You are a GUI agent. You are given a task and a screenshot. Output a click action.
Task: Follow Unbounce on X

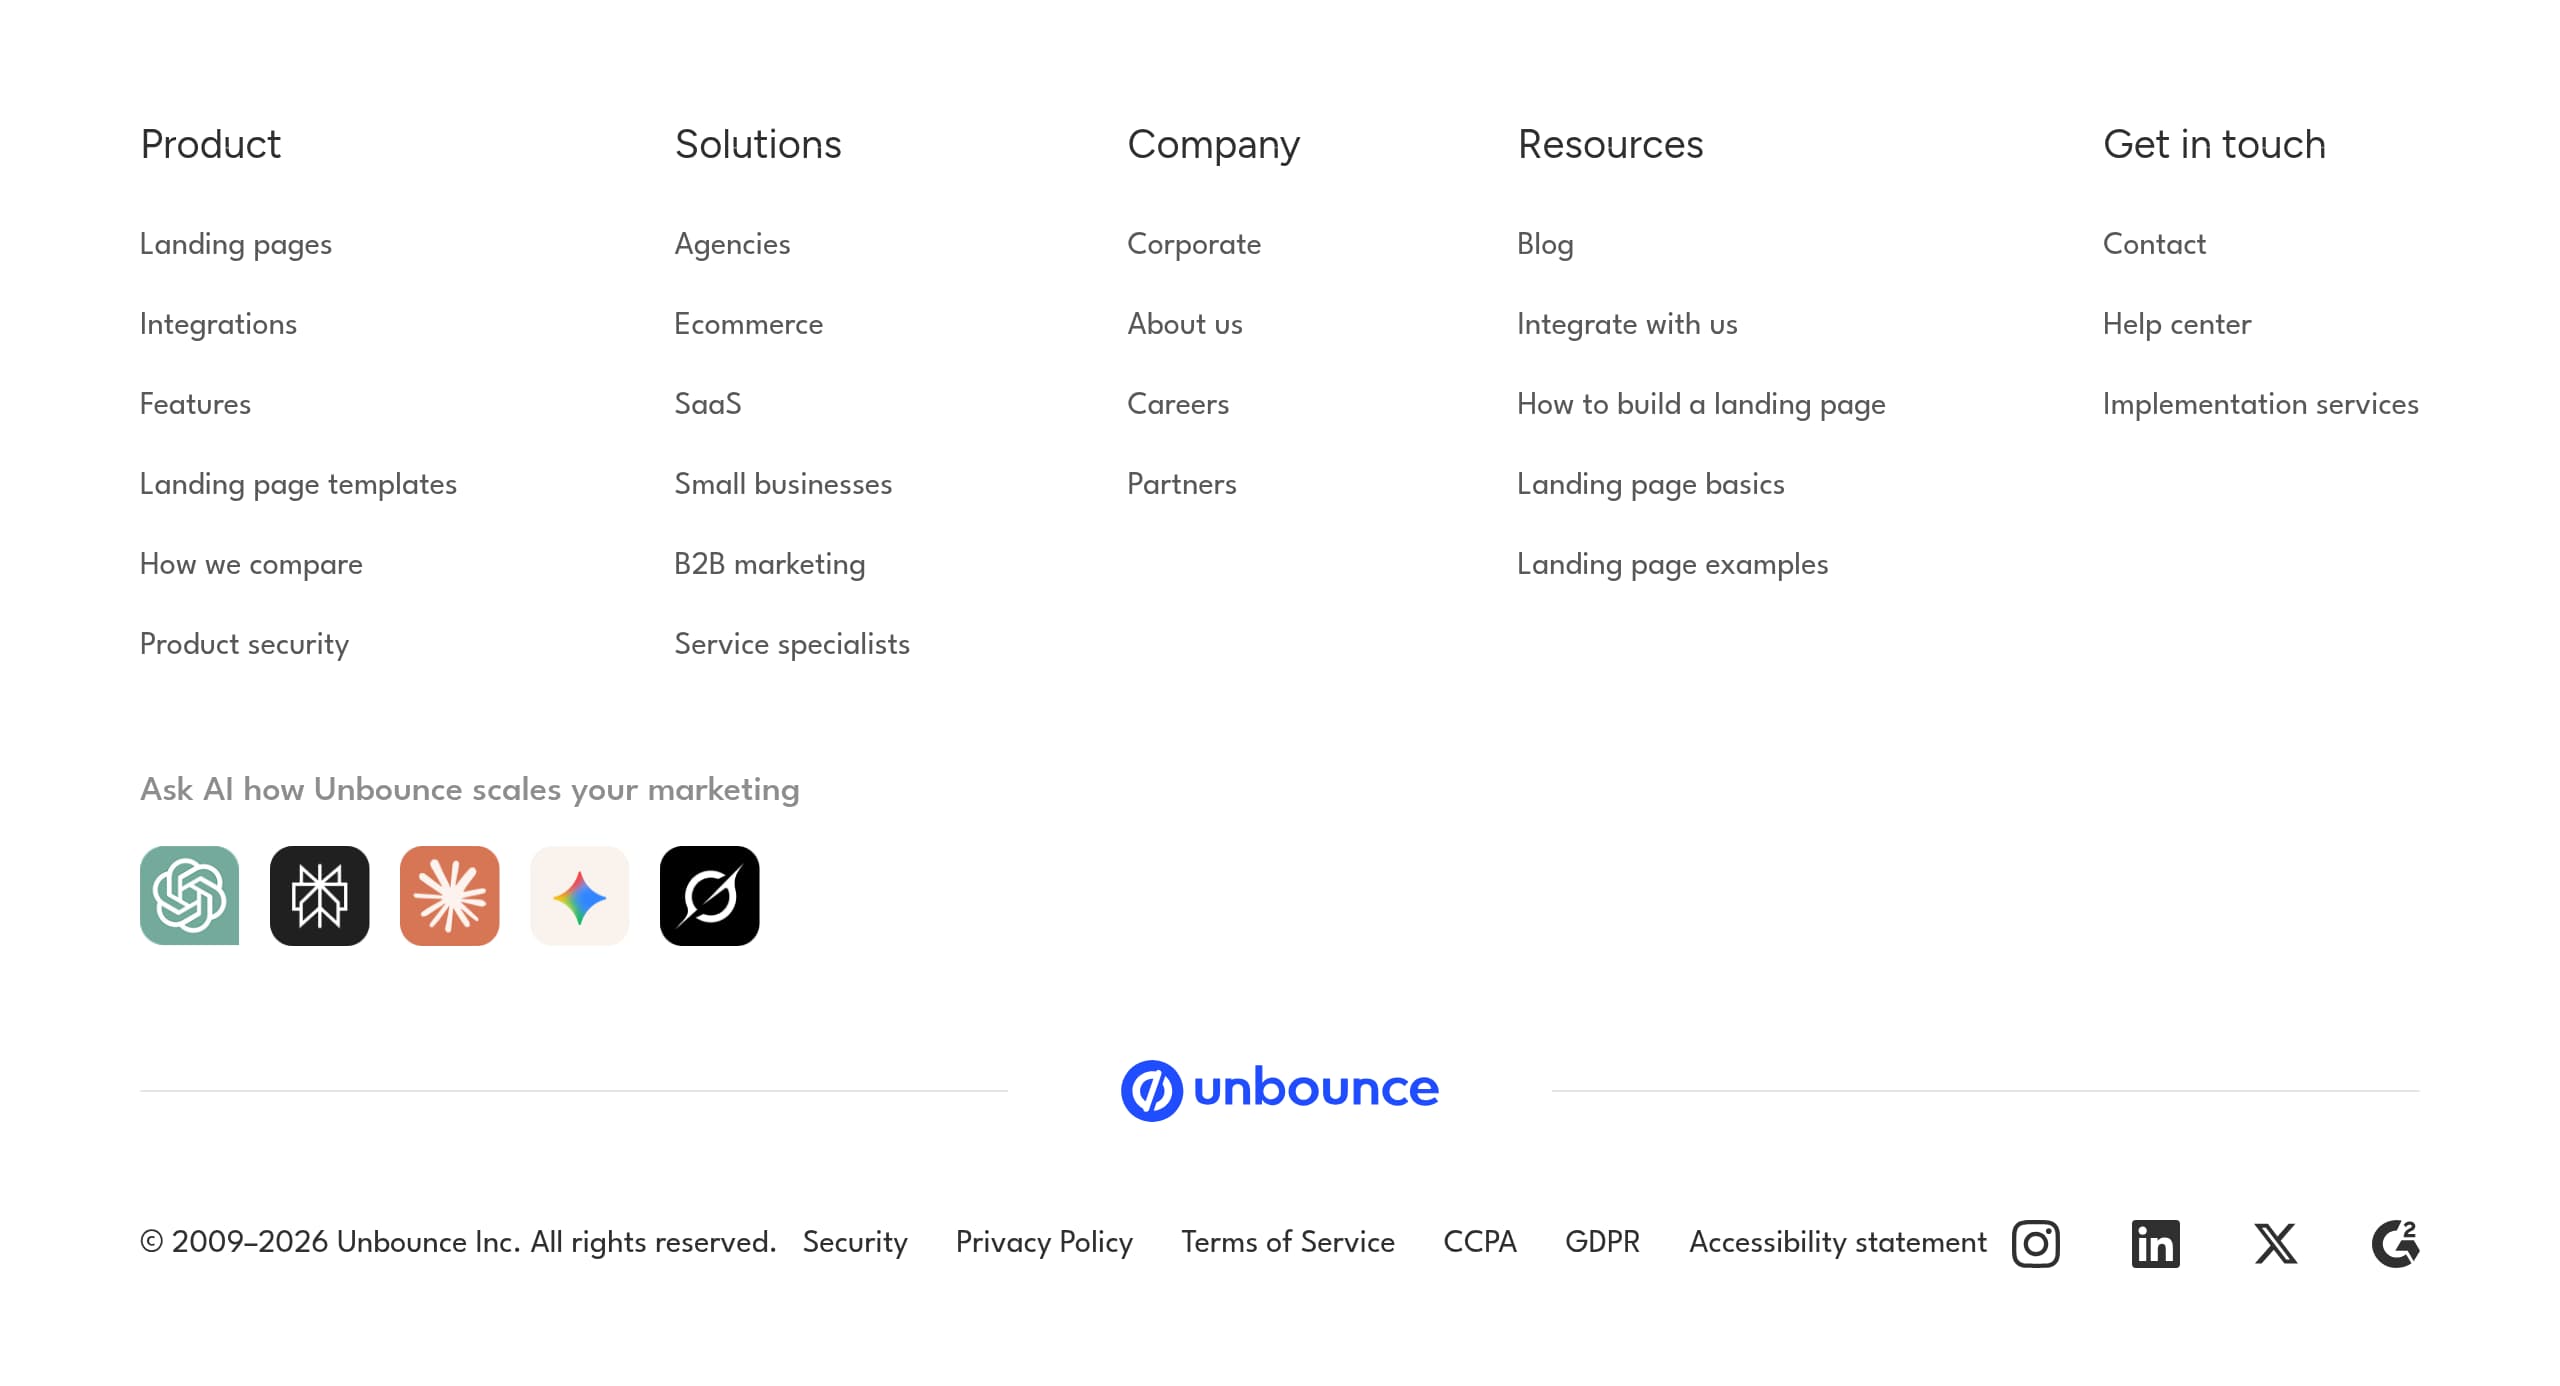click(x=2275, y=1243)
